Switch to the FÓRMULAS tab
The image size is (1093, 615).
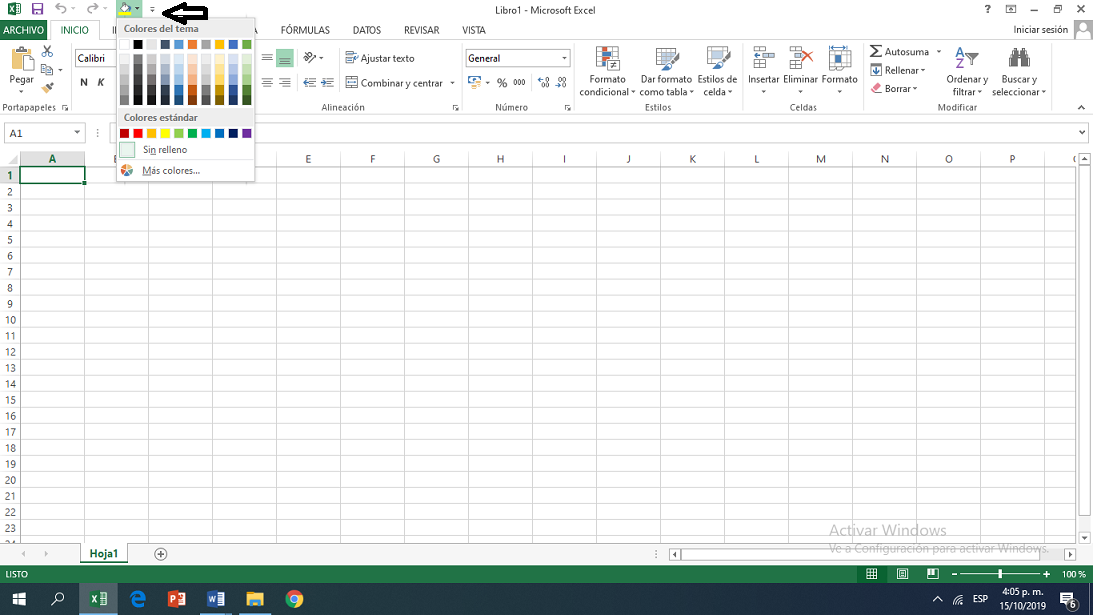pyautogui.click(x=305, y=30)
